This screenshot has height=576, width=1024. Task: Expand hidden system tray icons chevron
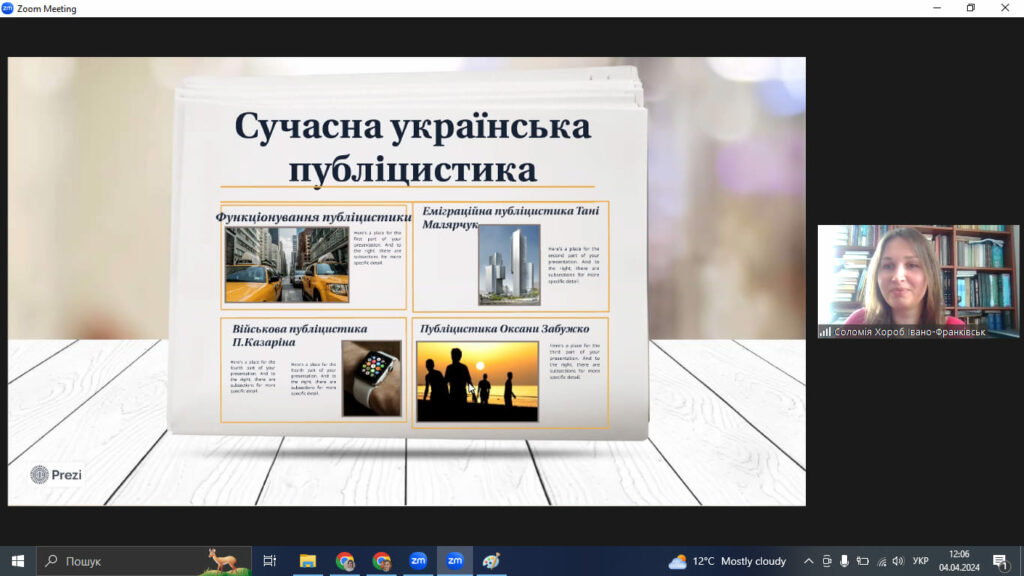click(809, 561)
